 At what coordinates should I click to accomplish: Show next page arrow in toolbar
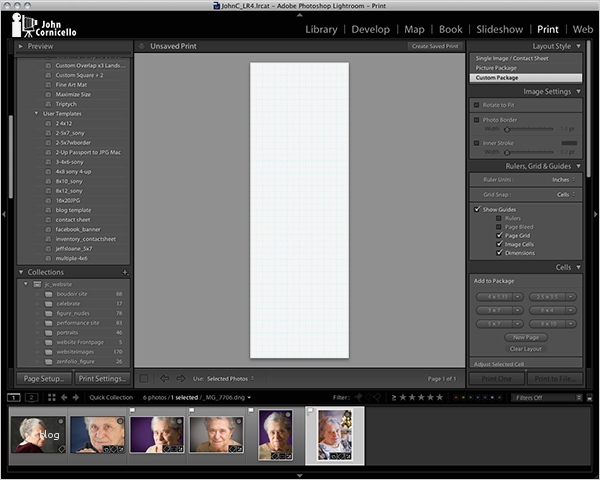click(x=181, y=379)
